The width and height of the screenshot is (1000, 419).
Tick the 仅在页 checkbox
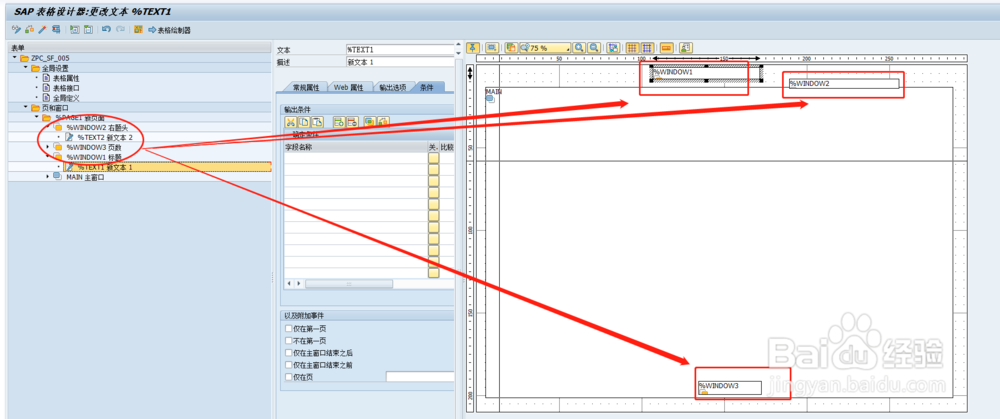tap(289, 377)
